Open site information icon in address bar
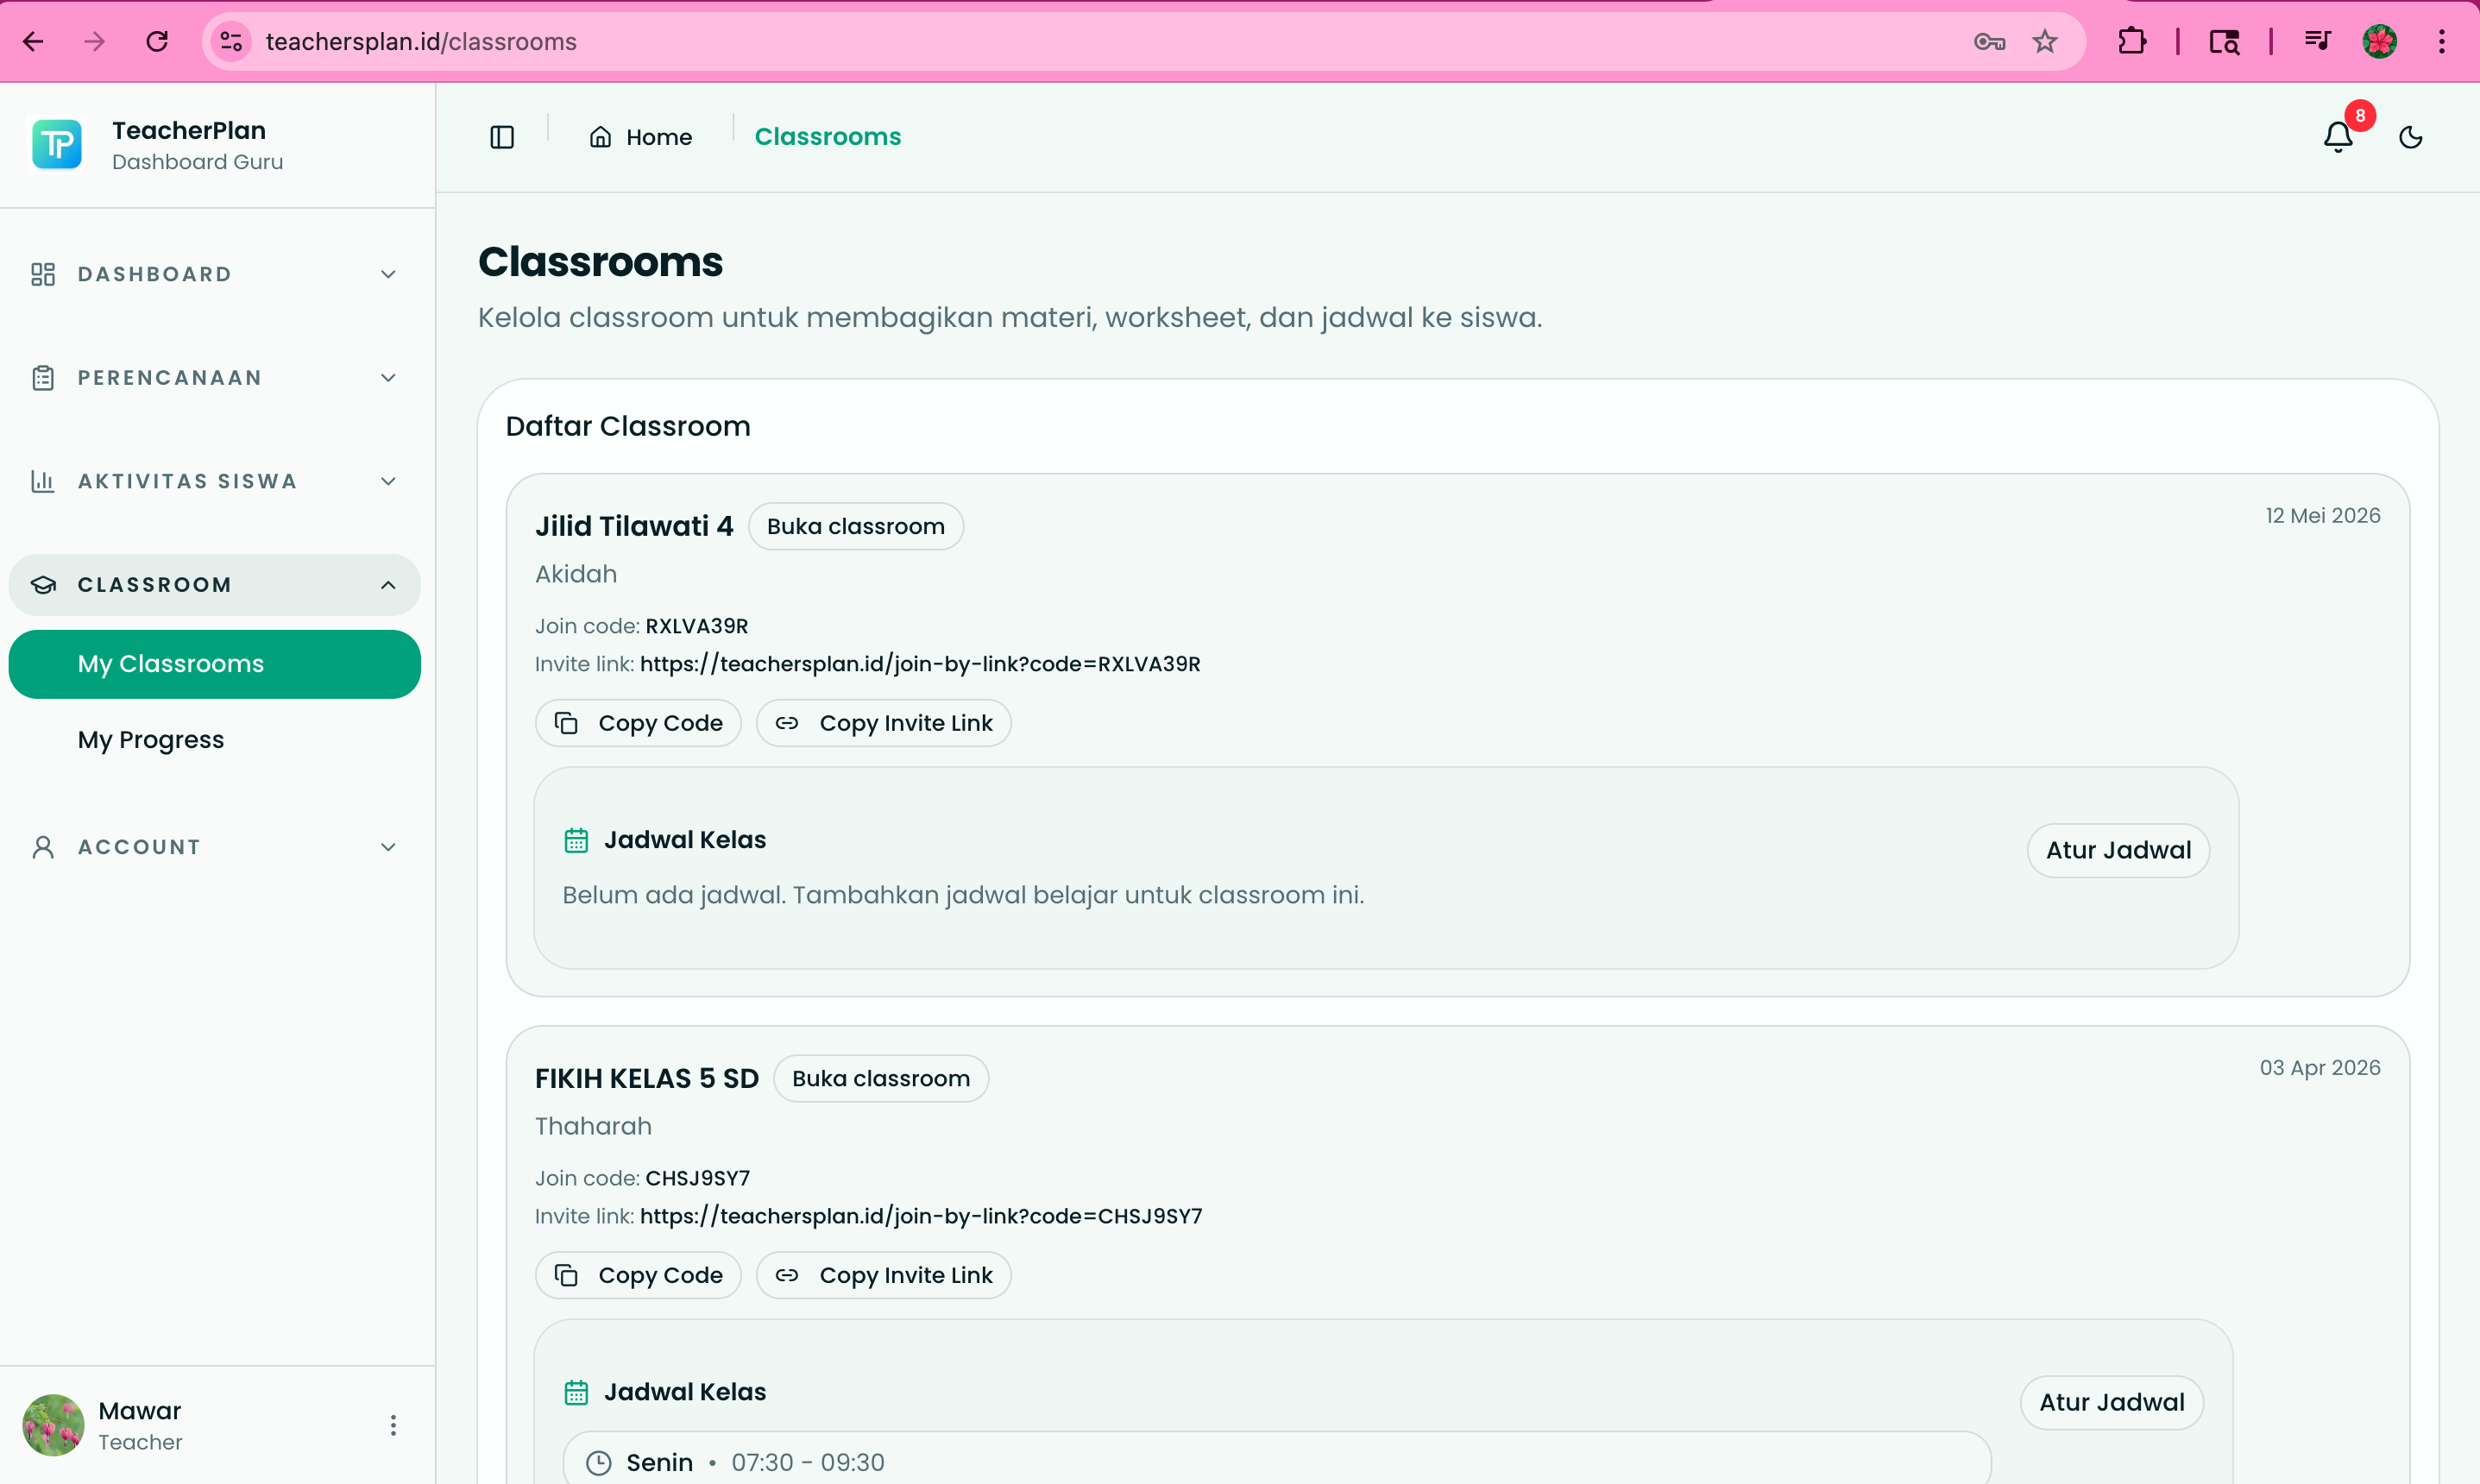This screenshot has height=1484, width=2480. coord(231,41)
